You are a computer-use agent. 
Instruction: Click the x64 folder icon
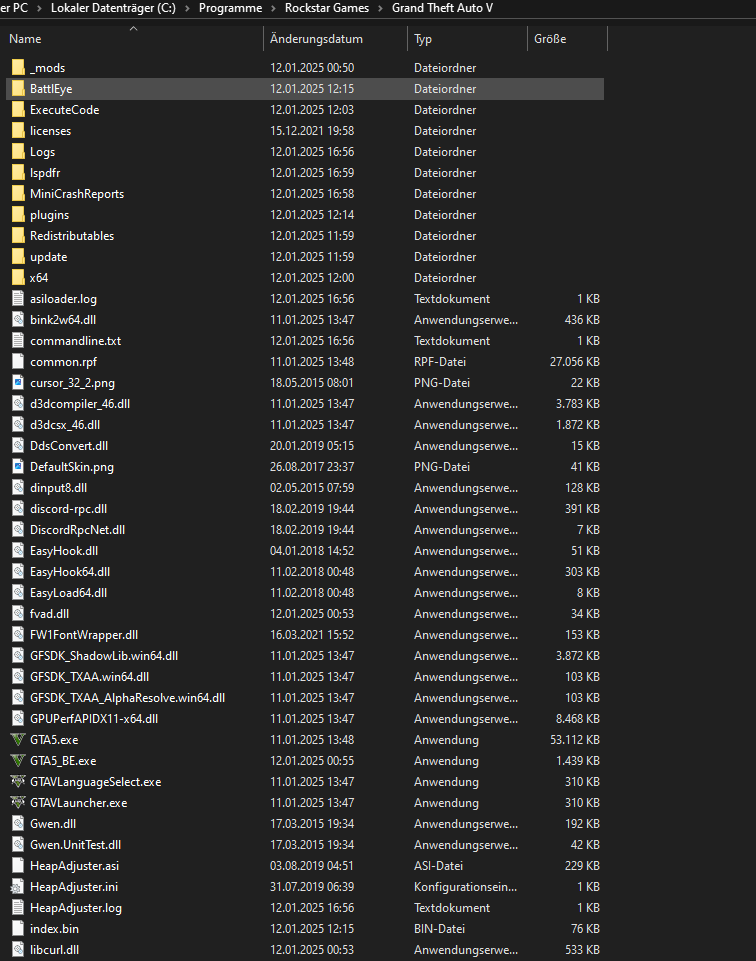(18, 278)
